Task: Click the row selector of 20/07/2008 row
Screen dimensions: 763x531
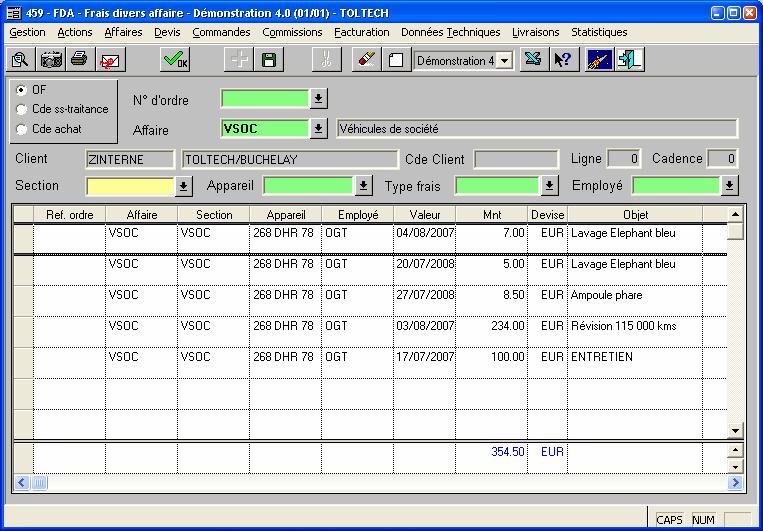Action: 23,270
